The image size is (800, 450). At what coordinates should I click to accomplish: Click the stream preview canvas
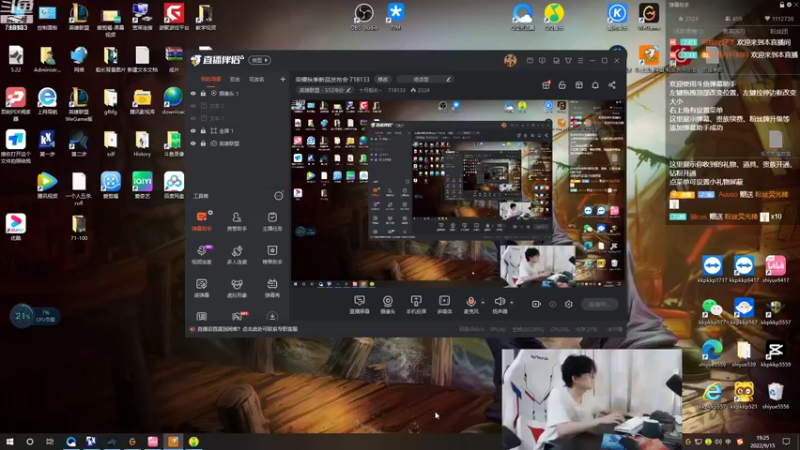pos(458,193)
